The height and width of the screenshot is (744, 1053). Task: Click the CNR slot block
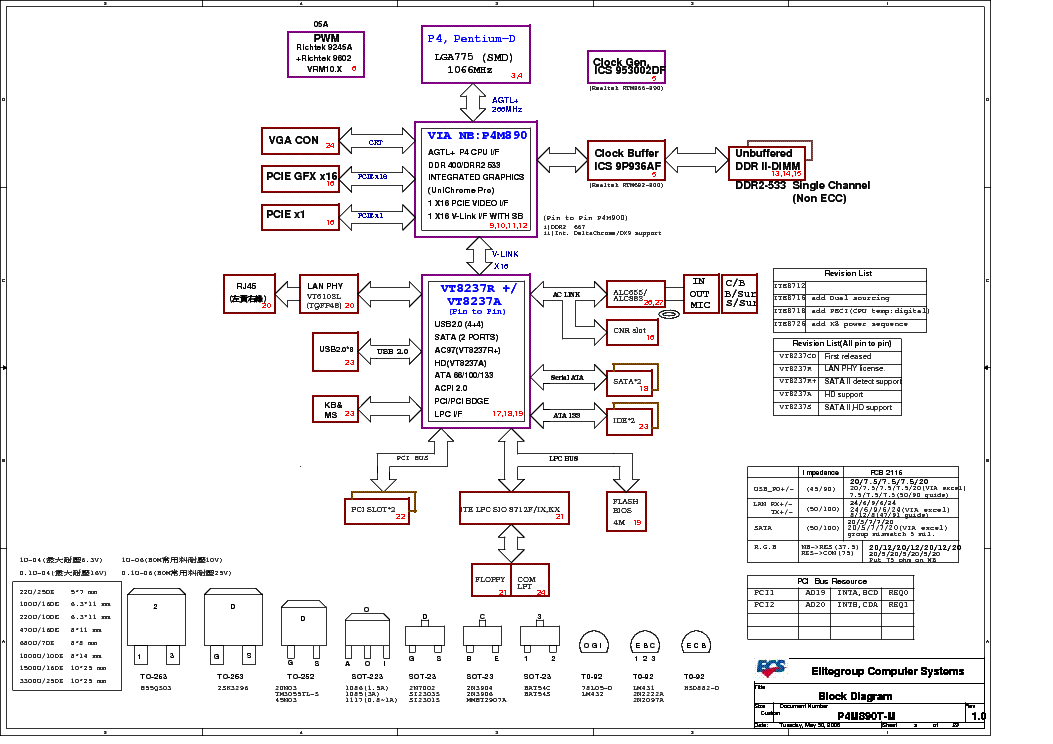click(632, 332)
